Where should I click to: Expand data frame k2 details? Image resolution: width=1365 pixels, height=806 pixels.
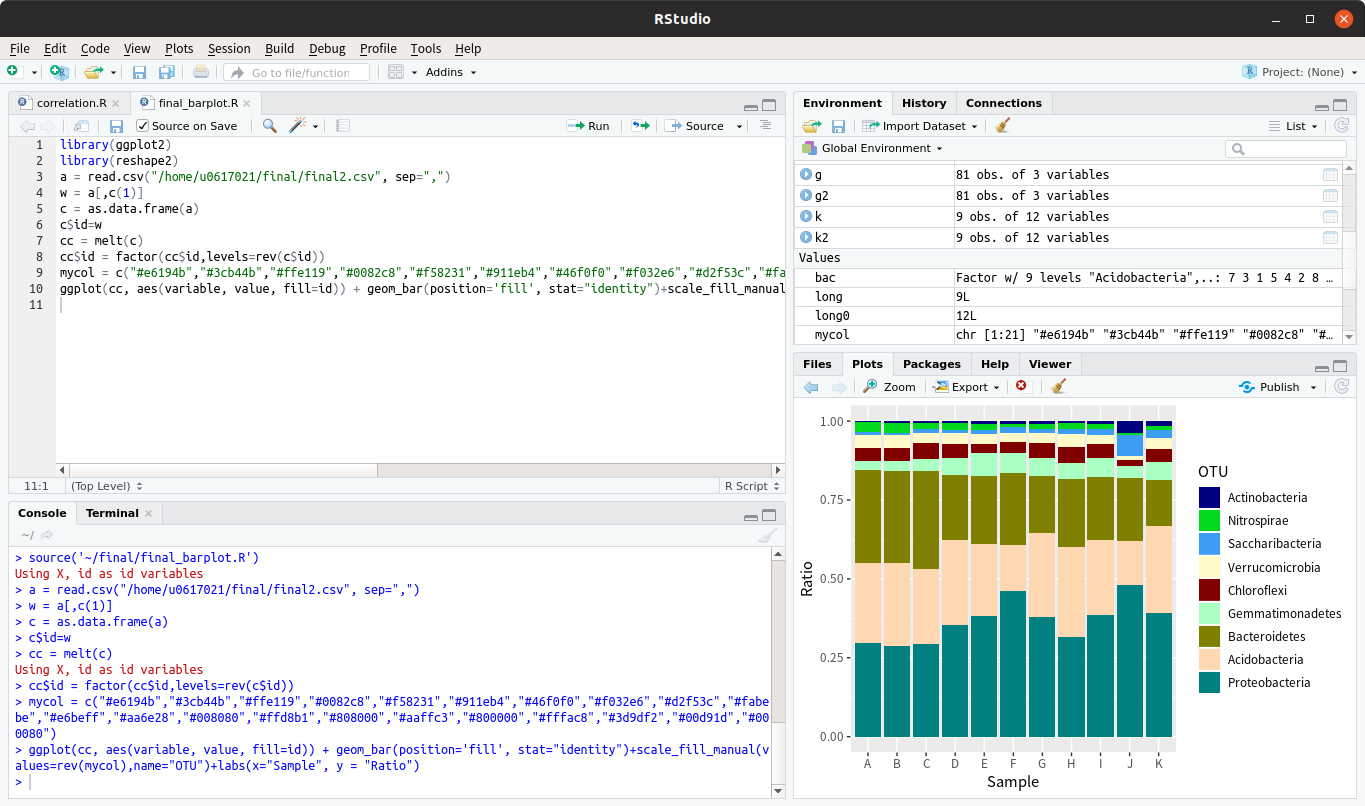(806, 238)
